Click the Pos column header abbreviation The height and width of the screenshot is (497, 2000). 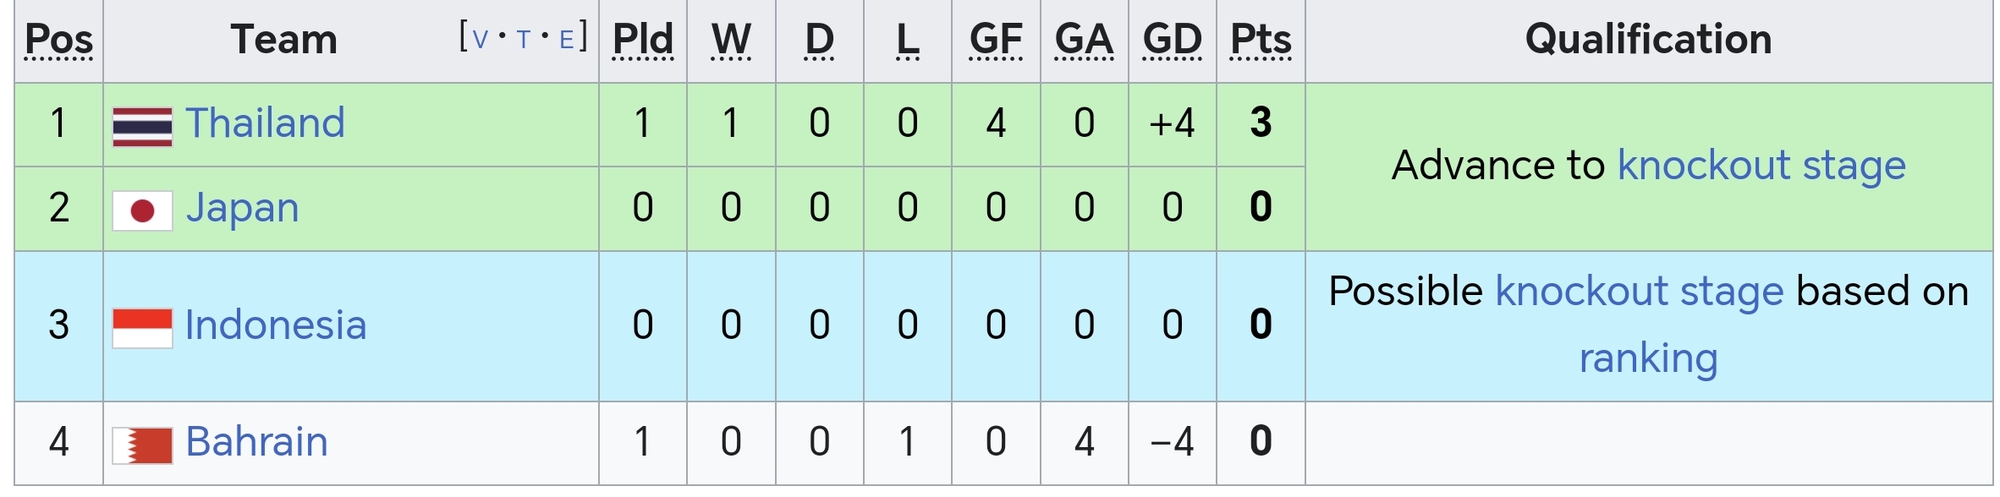point(59,40)
